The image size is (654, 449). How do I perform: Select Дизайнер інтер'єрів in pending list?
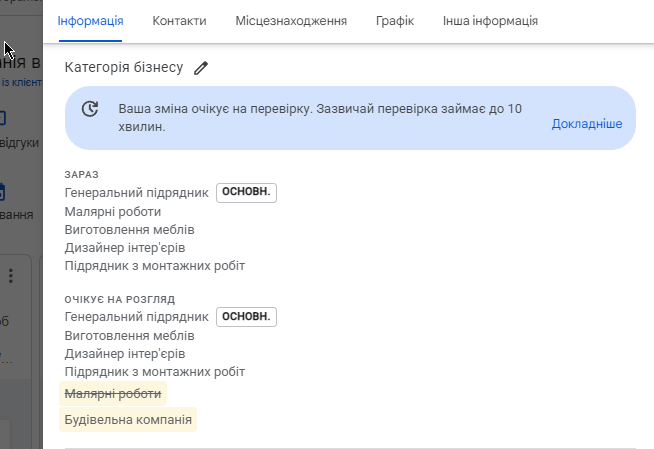(125, 354)
